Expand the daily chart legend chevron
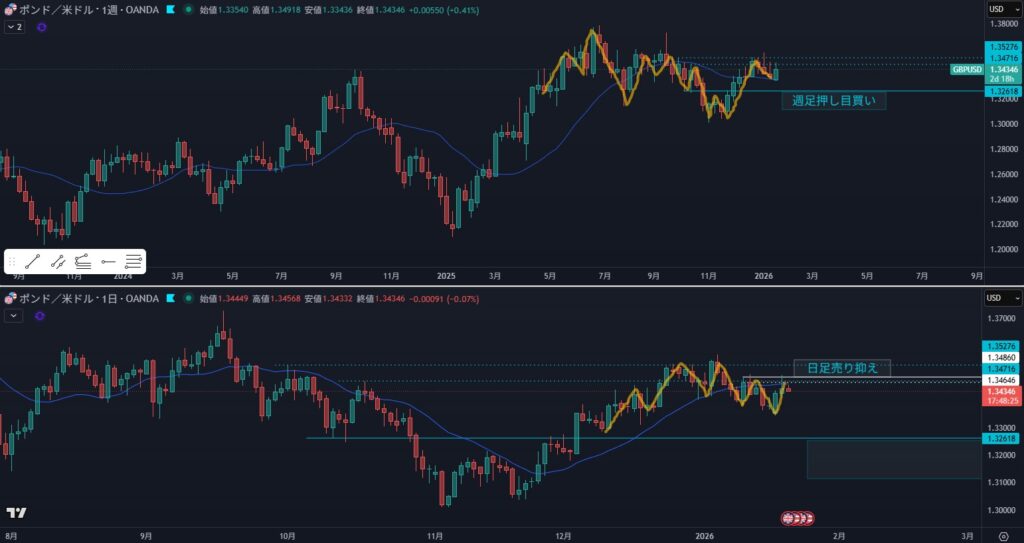The width and height of the screenshot is (1024, 543). click(x=13, y=315)
